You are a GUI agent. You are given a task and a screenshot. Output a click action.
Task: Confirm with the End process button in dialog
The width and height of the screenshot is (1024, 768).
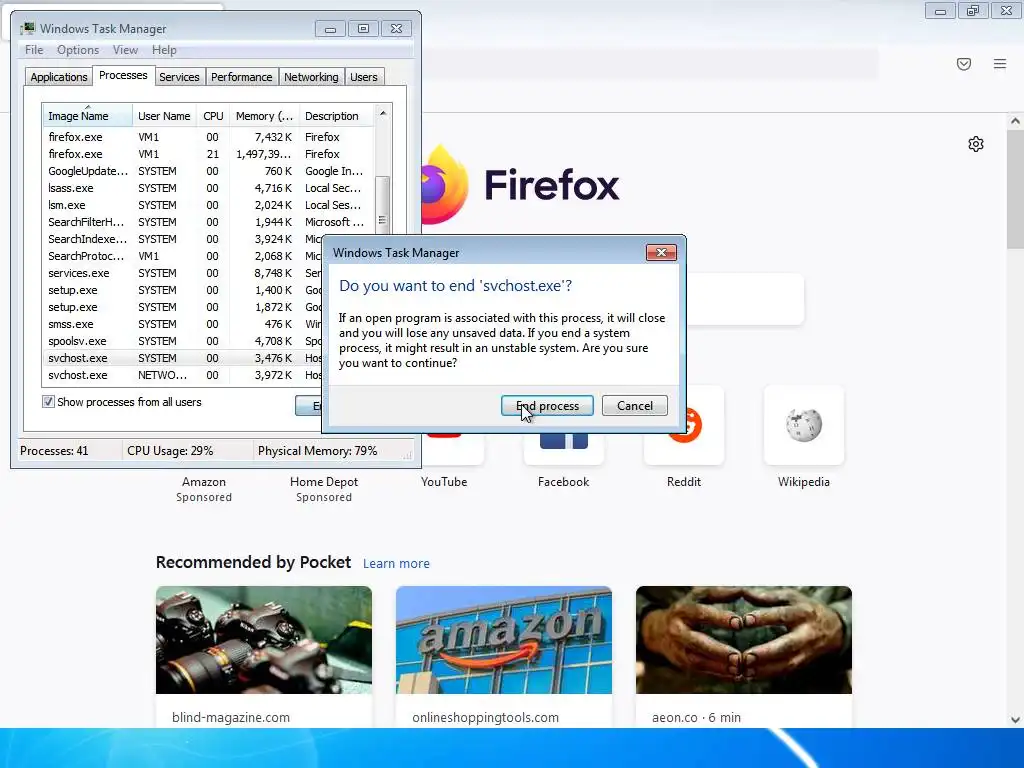[547, 406]
